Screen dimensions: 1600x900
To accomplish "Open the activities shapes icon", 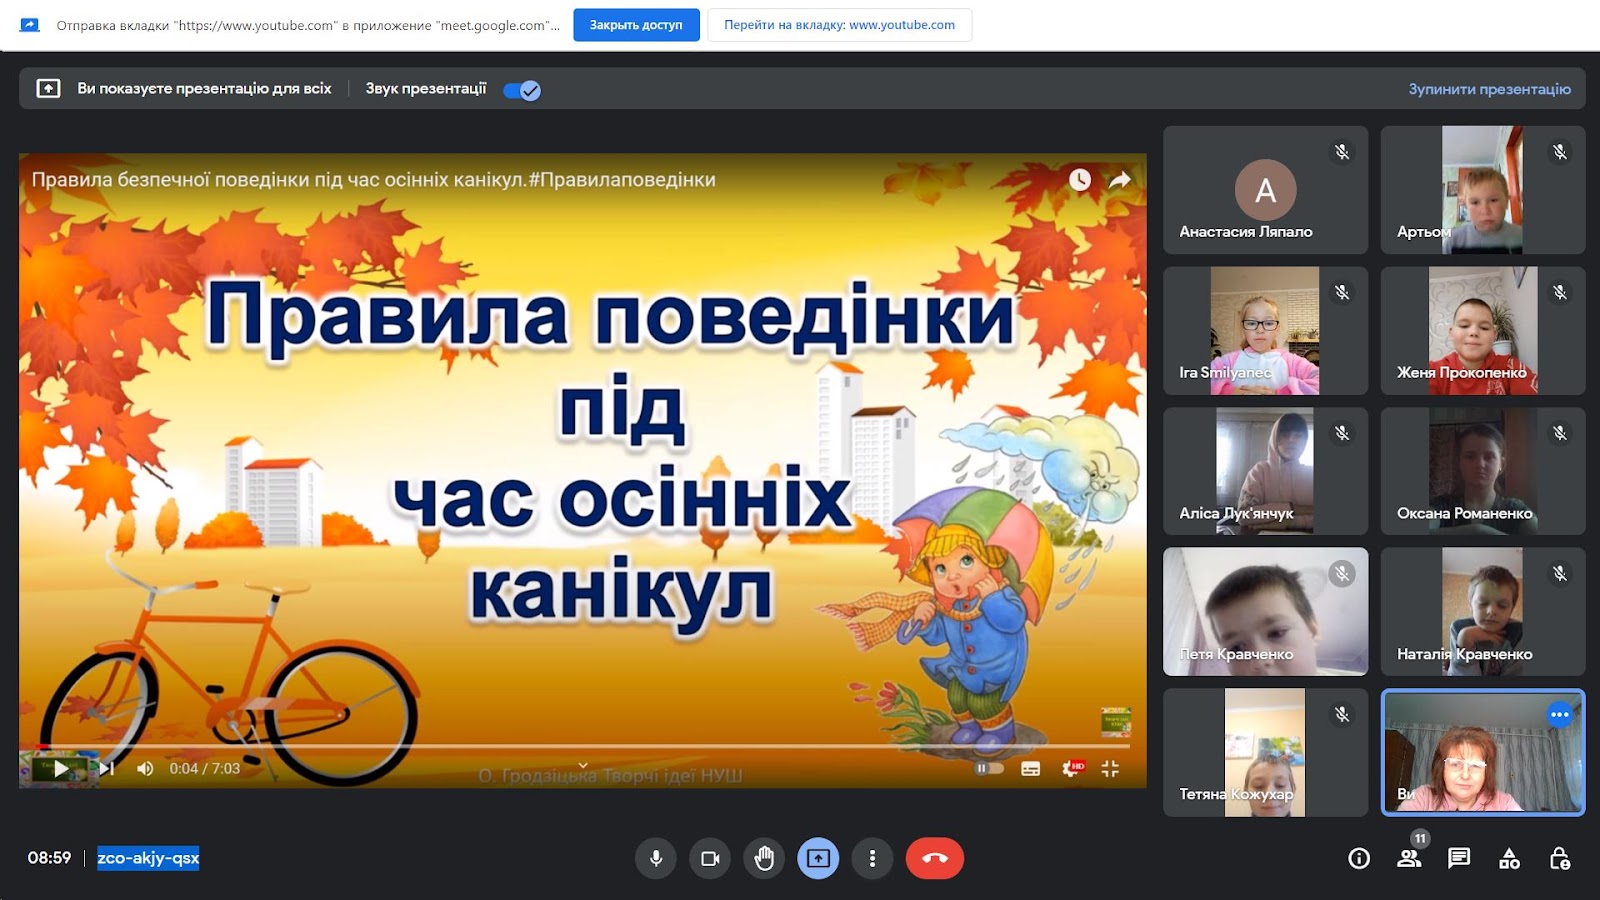I will 1509,858.
